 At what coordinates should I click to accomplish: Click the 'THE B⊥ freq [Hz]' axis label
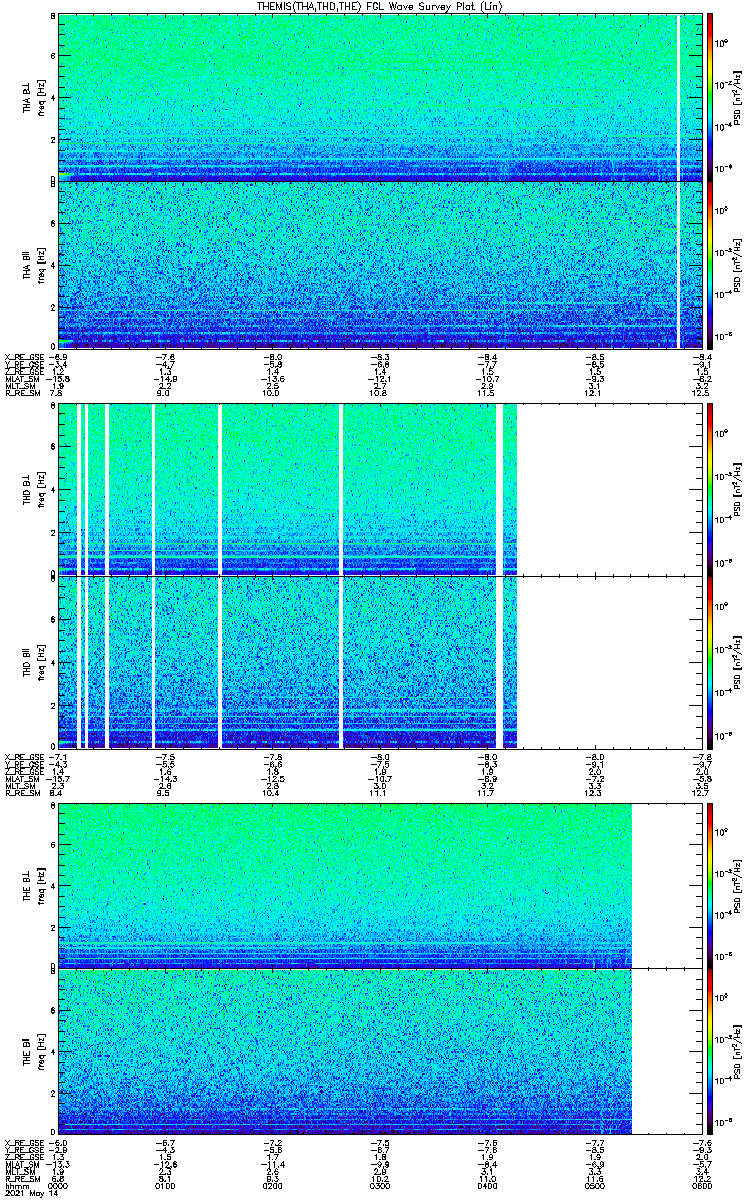(34, 885)
